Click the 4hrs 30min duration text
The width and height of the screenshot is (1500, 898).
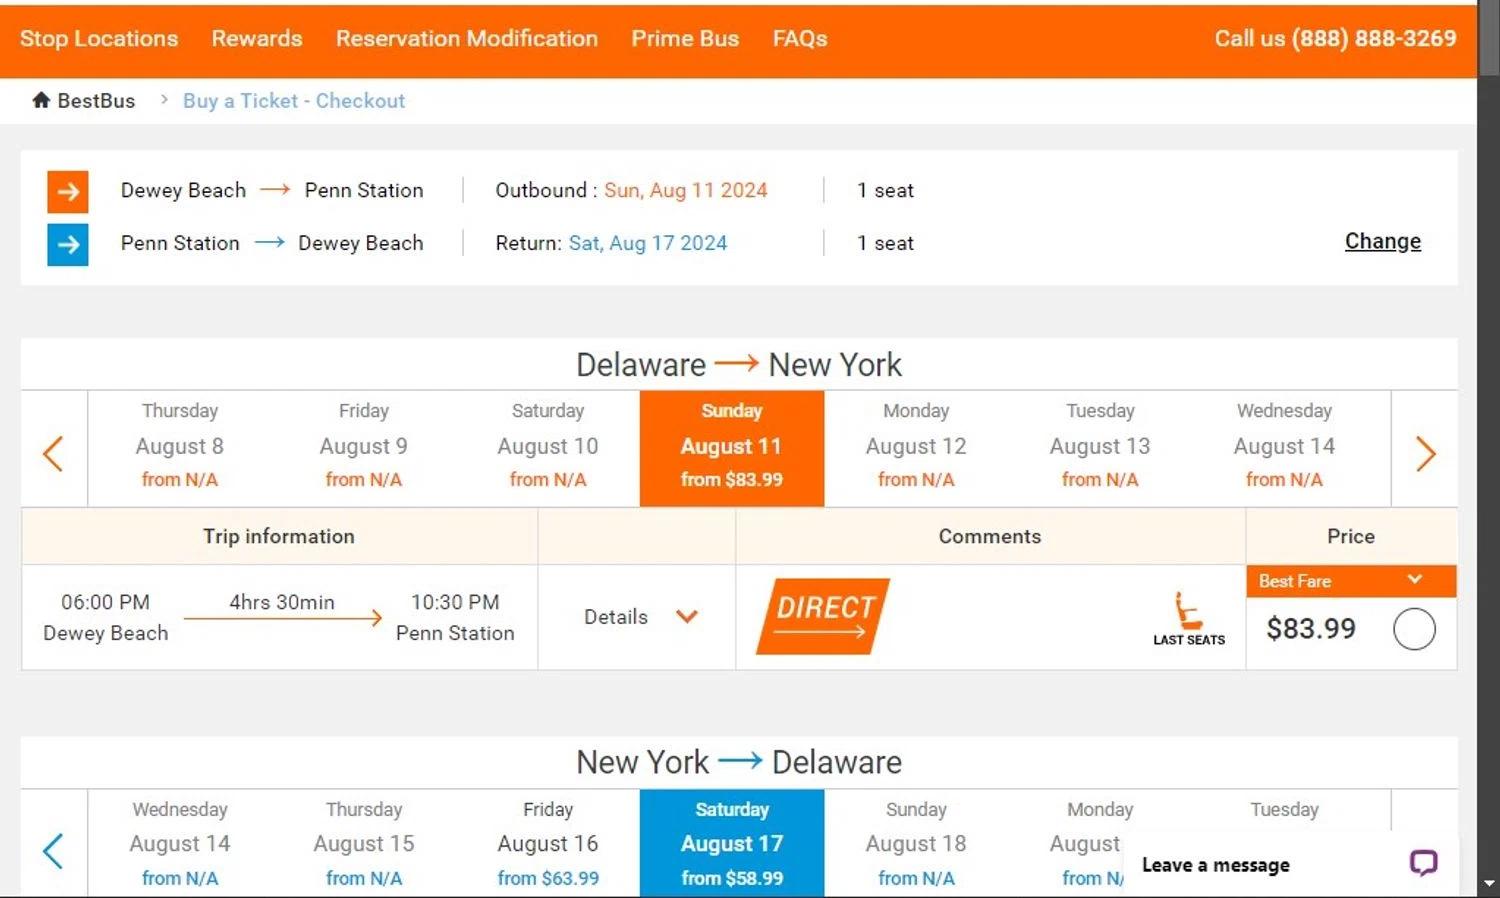[x=282, y=602]
